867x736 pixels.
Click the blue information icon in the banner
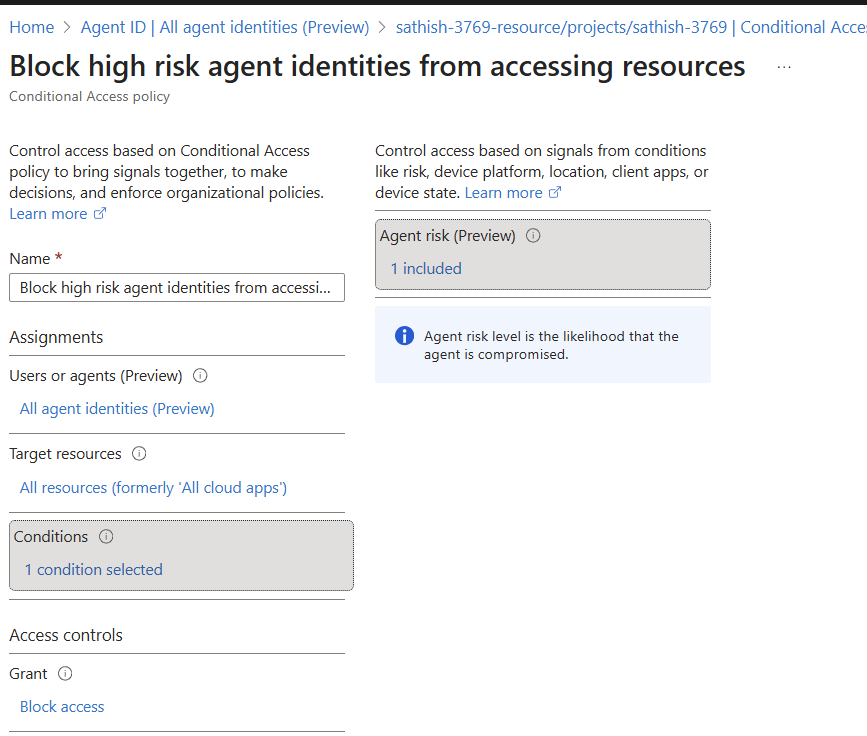pos(404,336)
